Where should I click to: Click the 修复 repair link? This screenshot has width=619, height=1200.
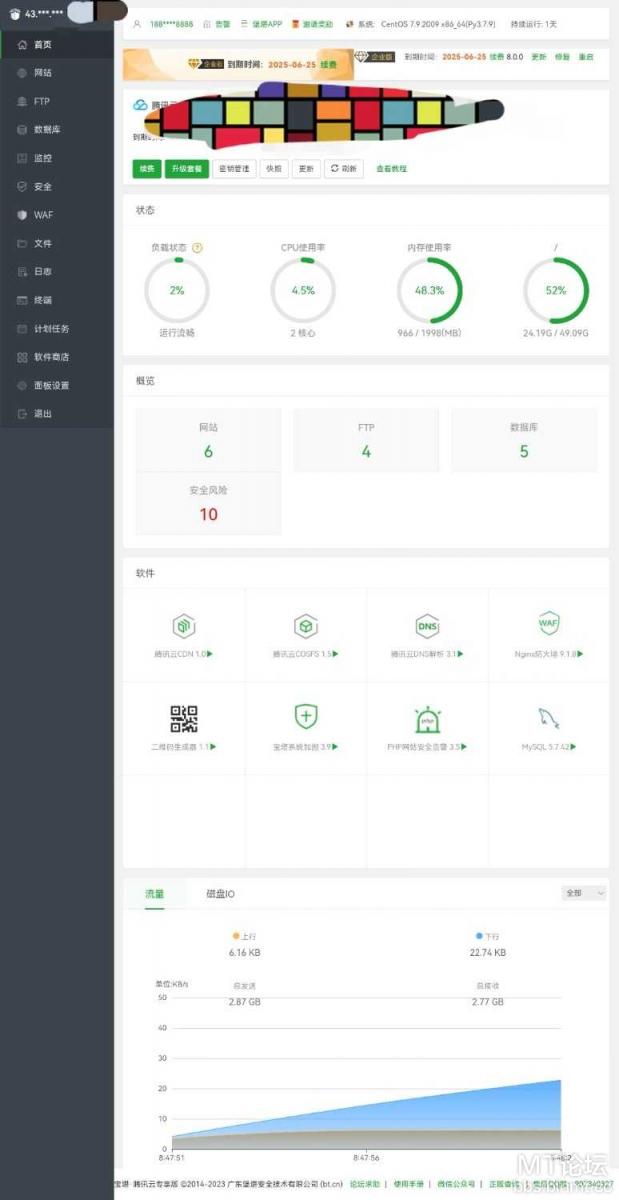pyautogui.click(x=563, y=57)
